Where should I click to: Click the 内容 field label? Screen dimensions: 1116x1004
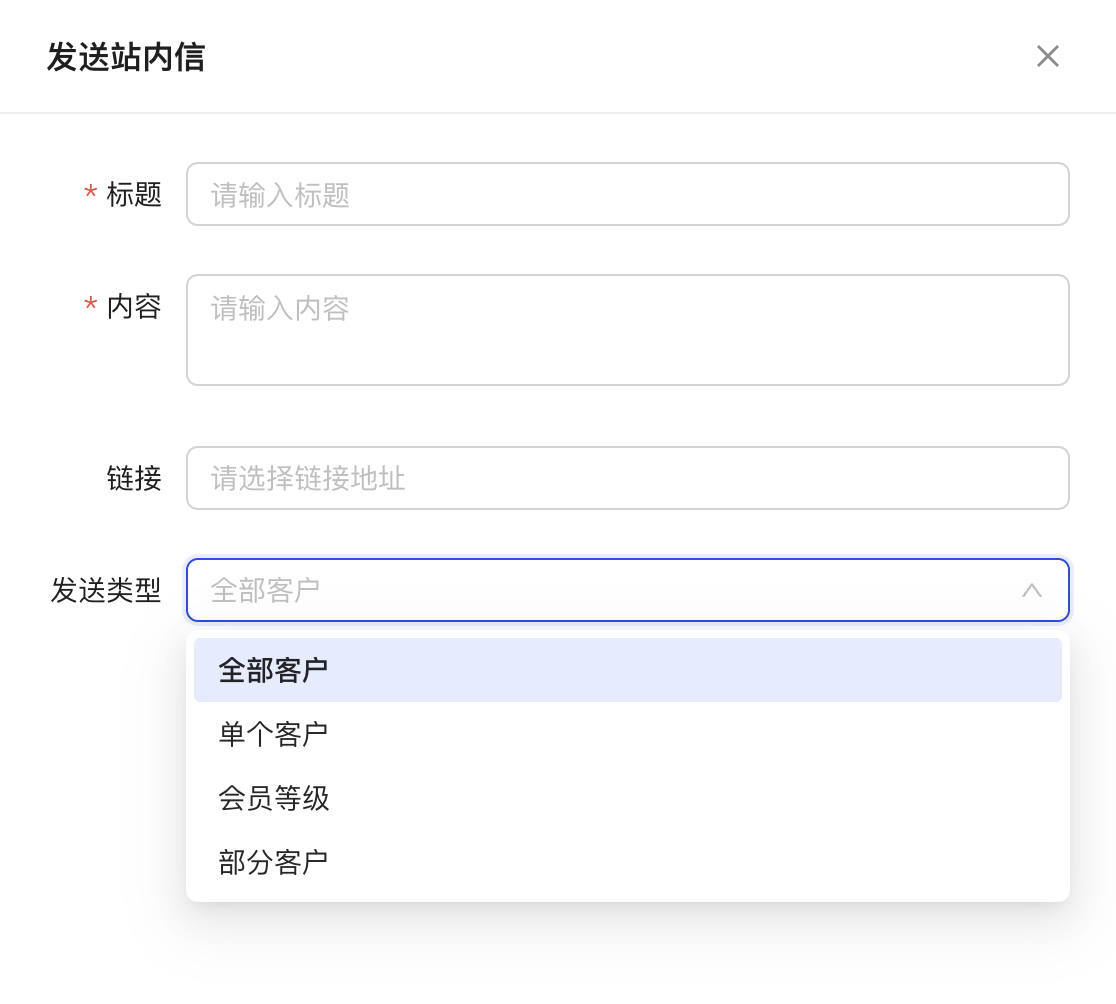[x=134, y=306]
